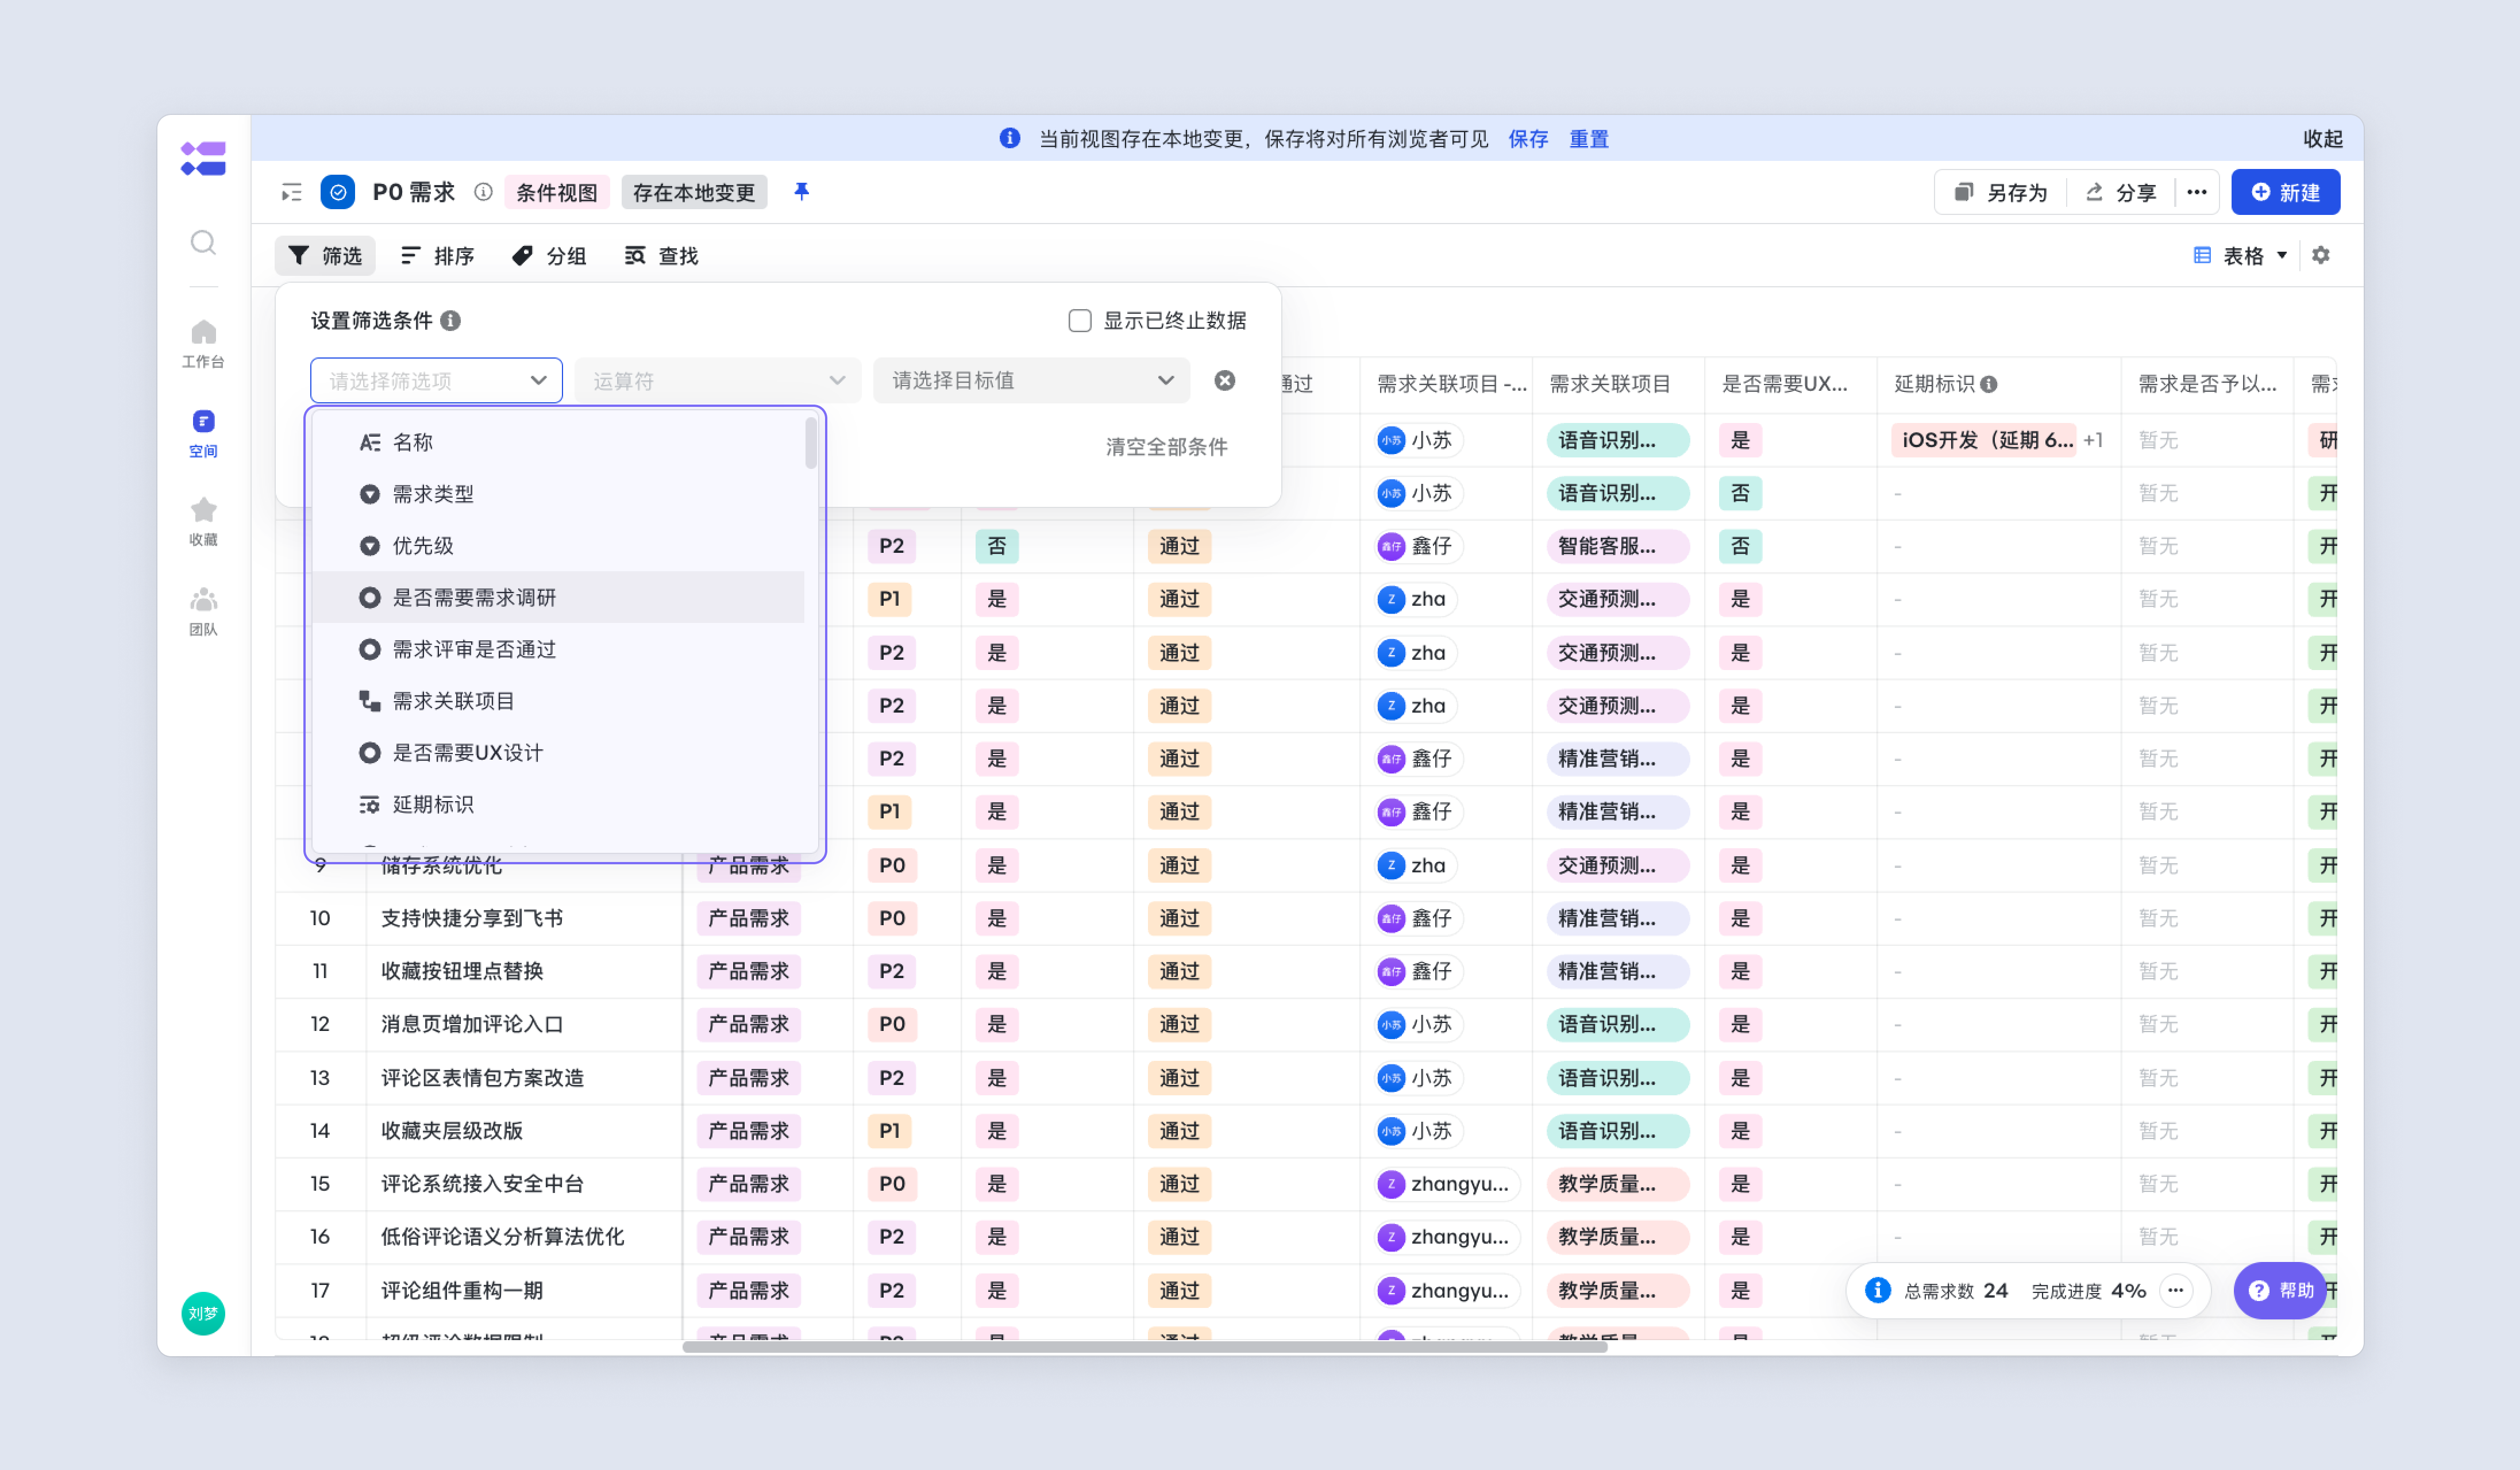The width and height of the screenshot is (2520, 1470).
Task: Click the app logo in sidebar
Action: tap(203, 158)
